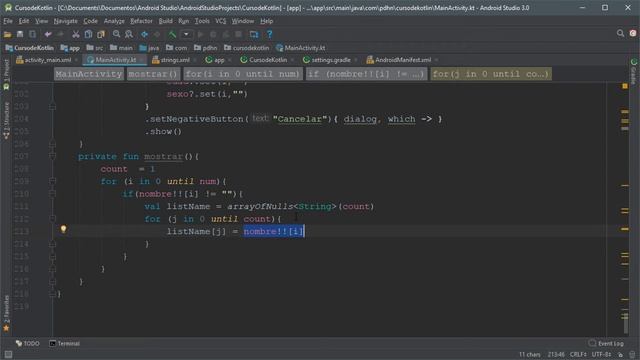Image resolution: width=640 pixels, height=360 pixels.
Task: Open the run configuration dropdown
Action: click(186, 34)
